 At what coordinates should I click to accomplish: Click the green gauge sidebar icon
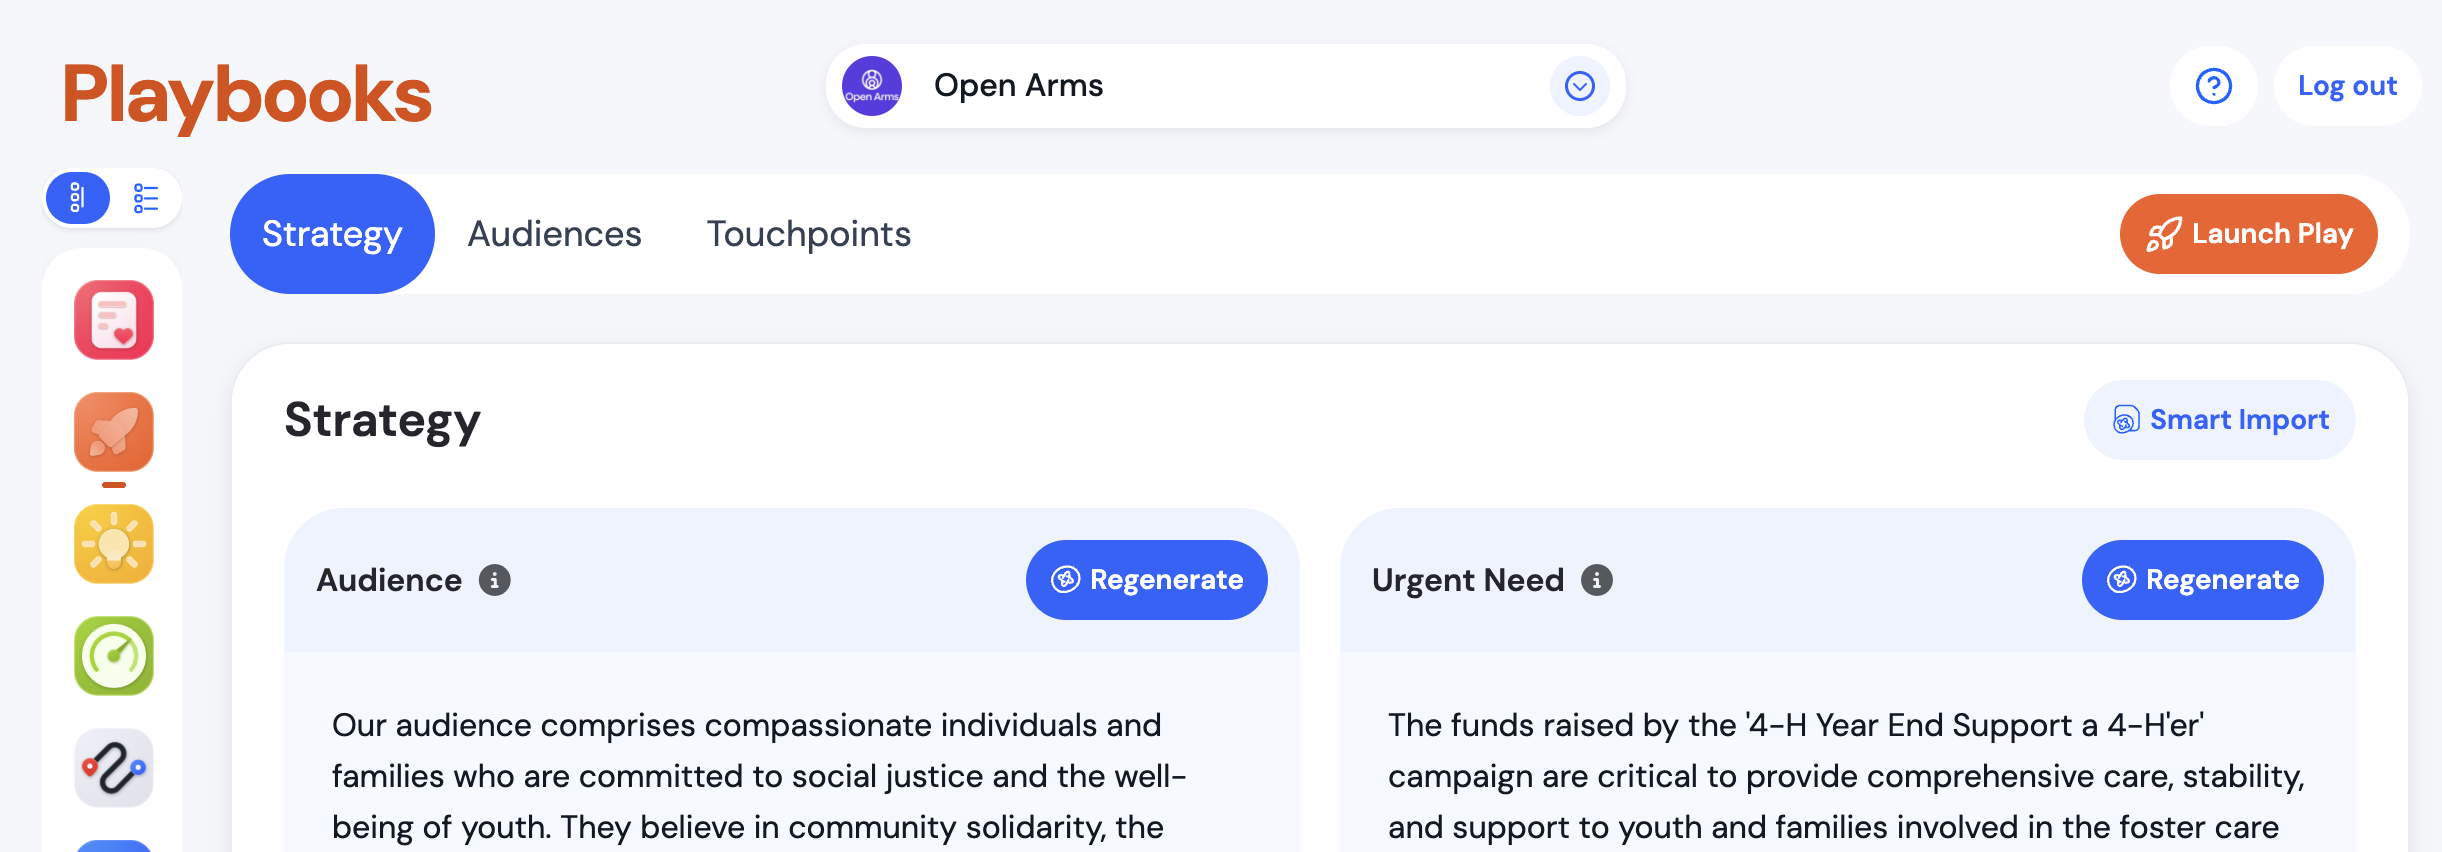(x=114, y=656)
